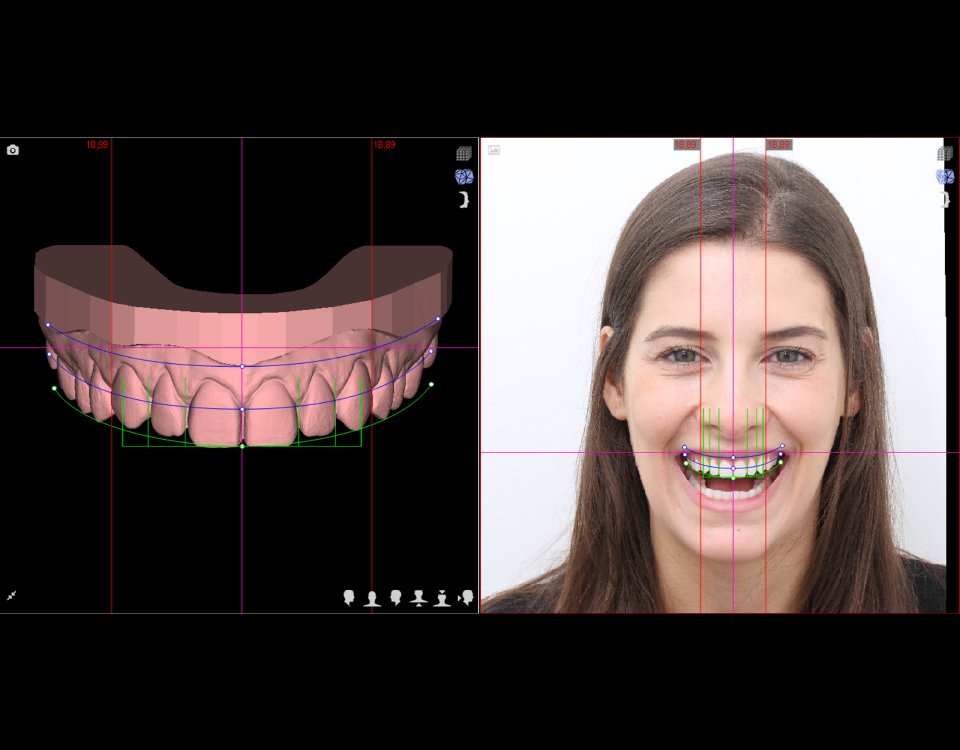Select center control point on upper blue curve
960x750 pixels.
pos(242,366)
